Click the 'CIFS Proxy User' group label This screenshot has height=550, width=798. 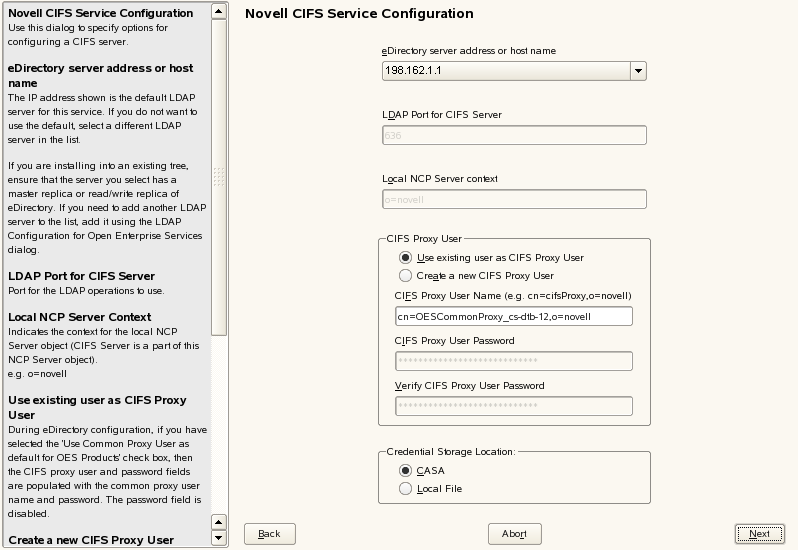424,239
